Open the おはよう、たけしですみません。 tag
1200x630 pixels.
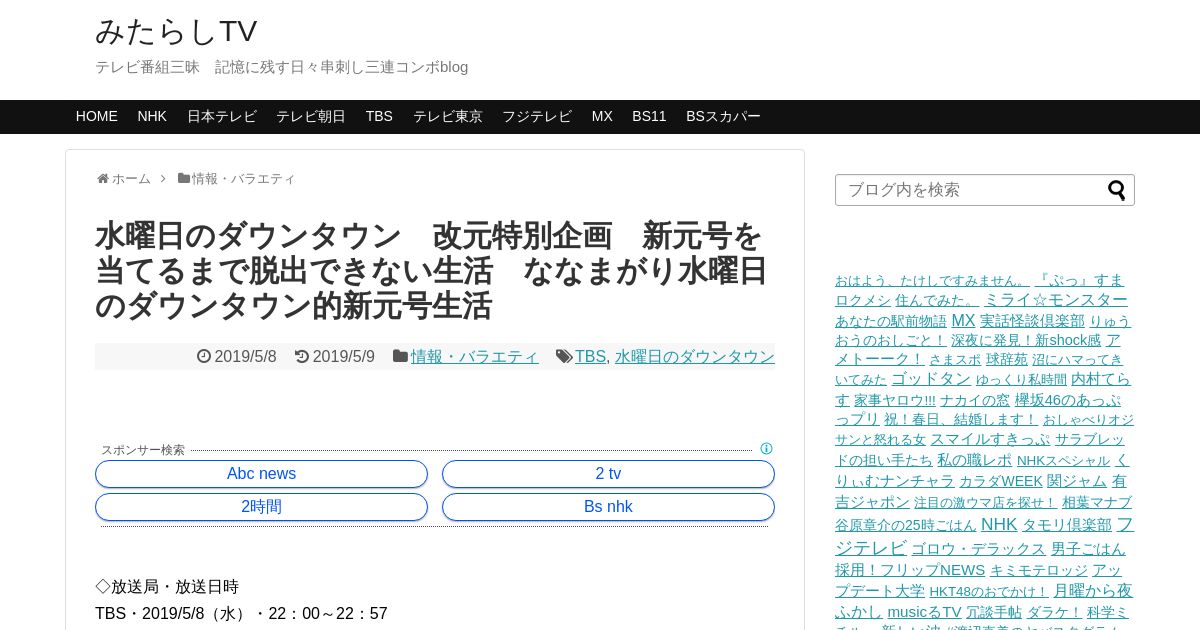pos(932,280)
